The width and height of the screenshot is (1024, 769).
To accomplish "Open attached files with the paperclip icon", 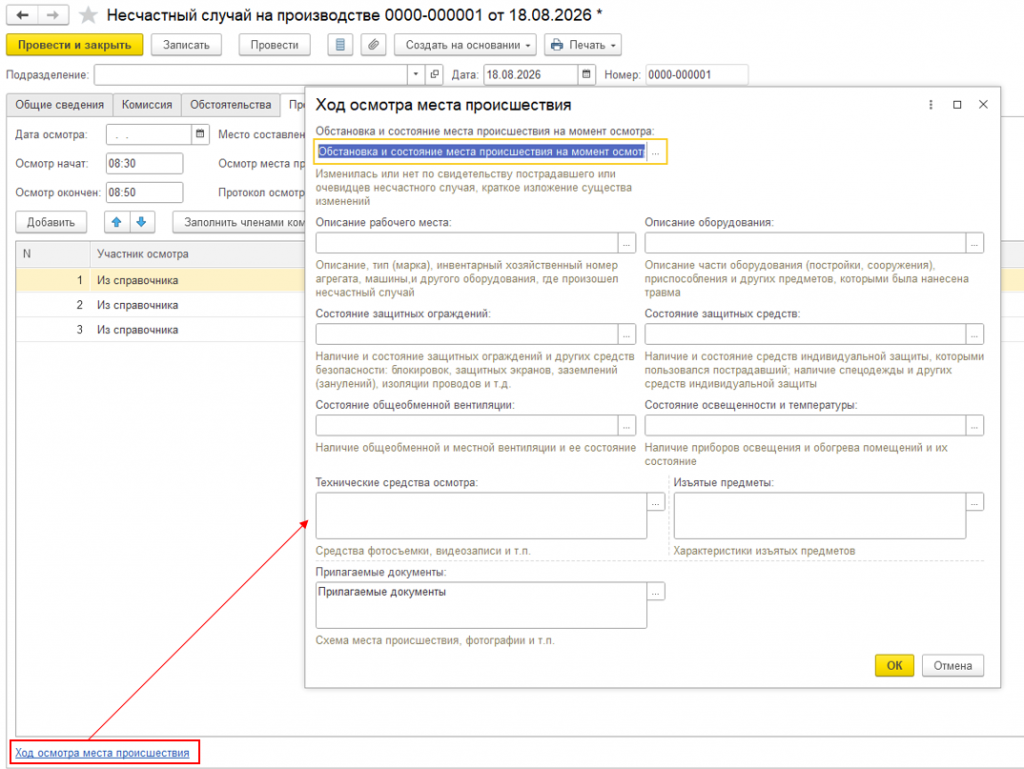I will click(373, 45).
